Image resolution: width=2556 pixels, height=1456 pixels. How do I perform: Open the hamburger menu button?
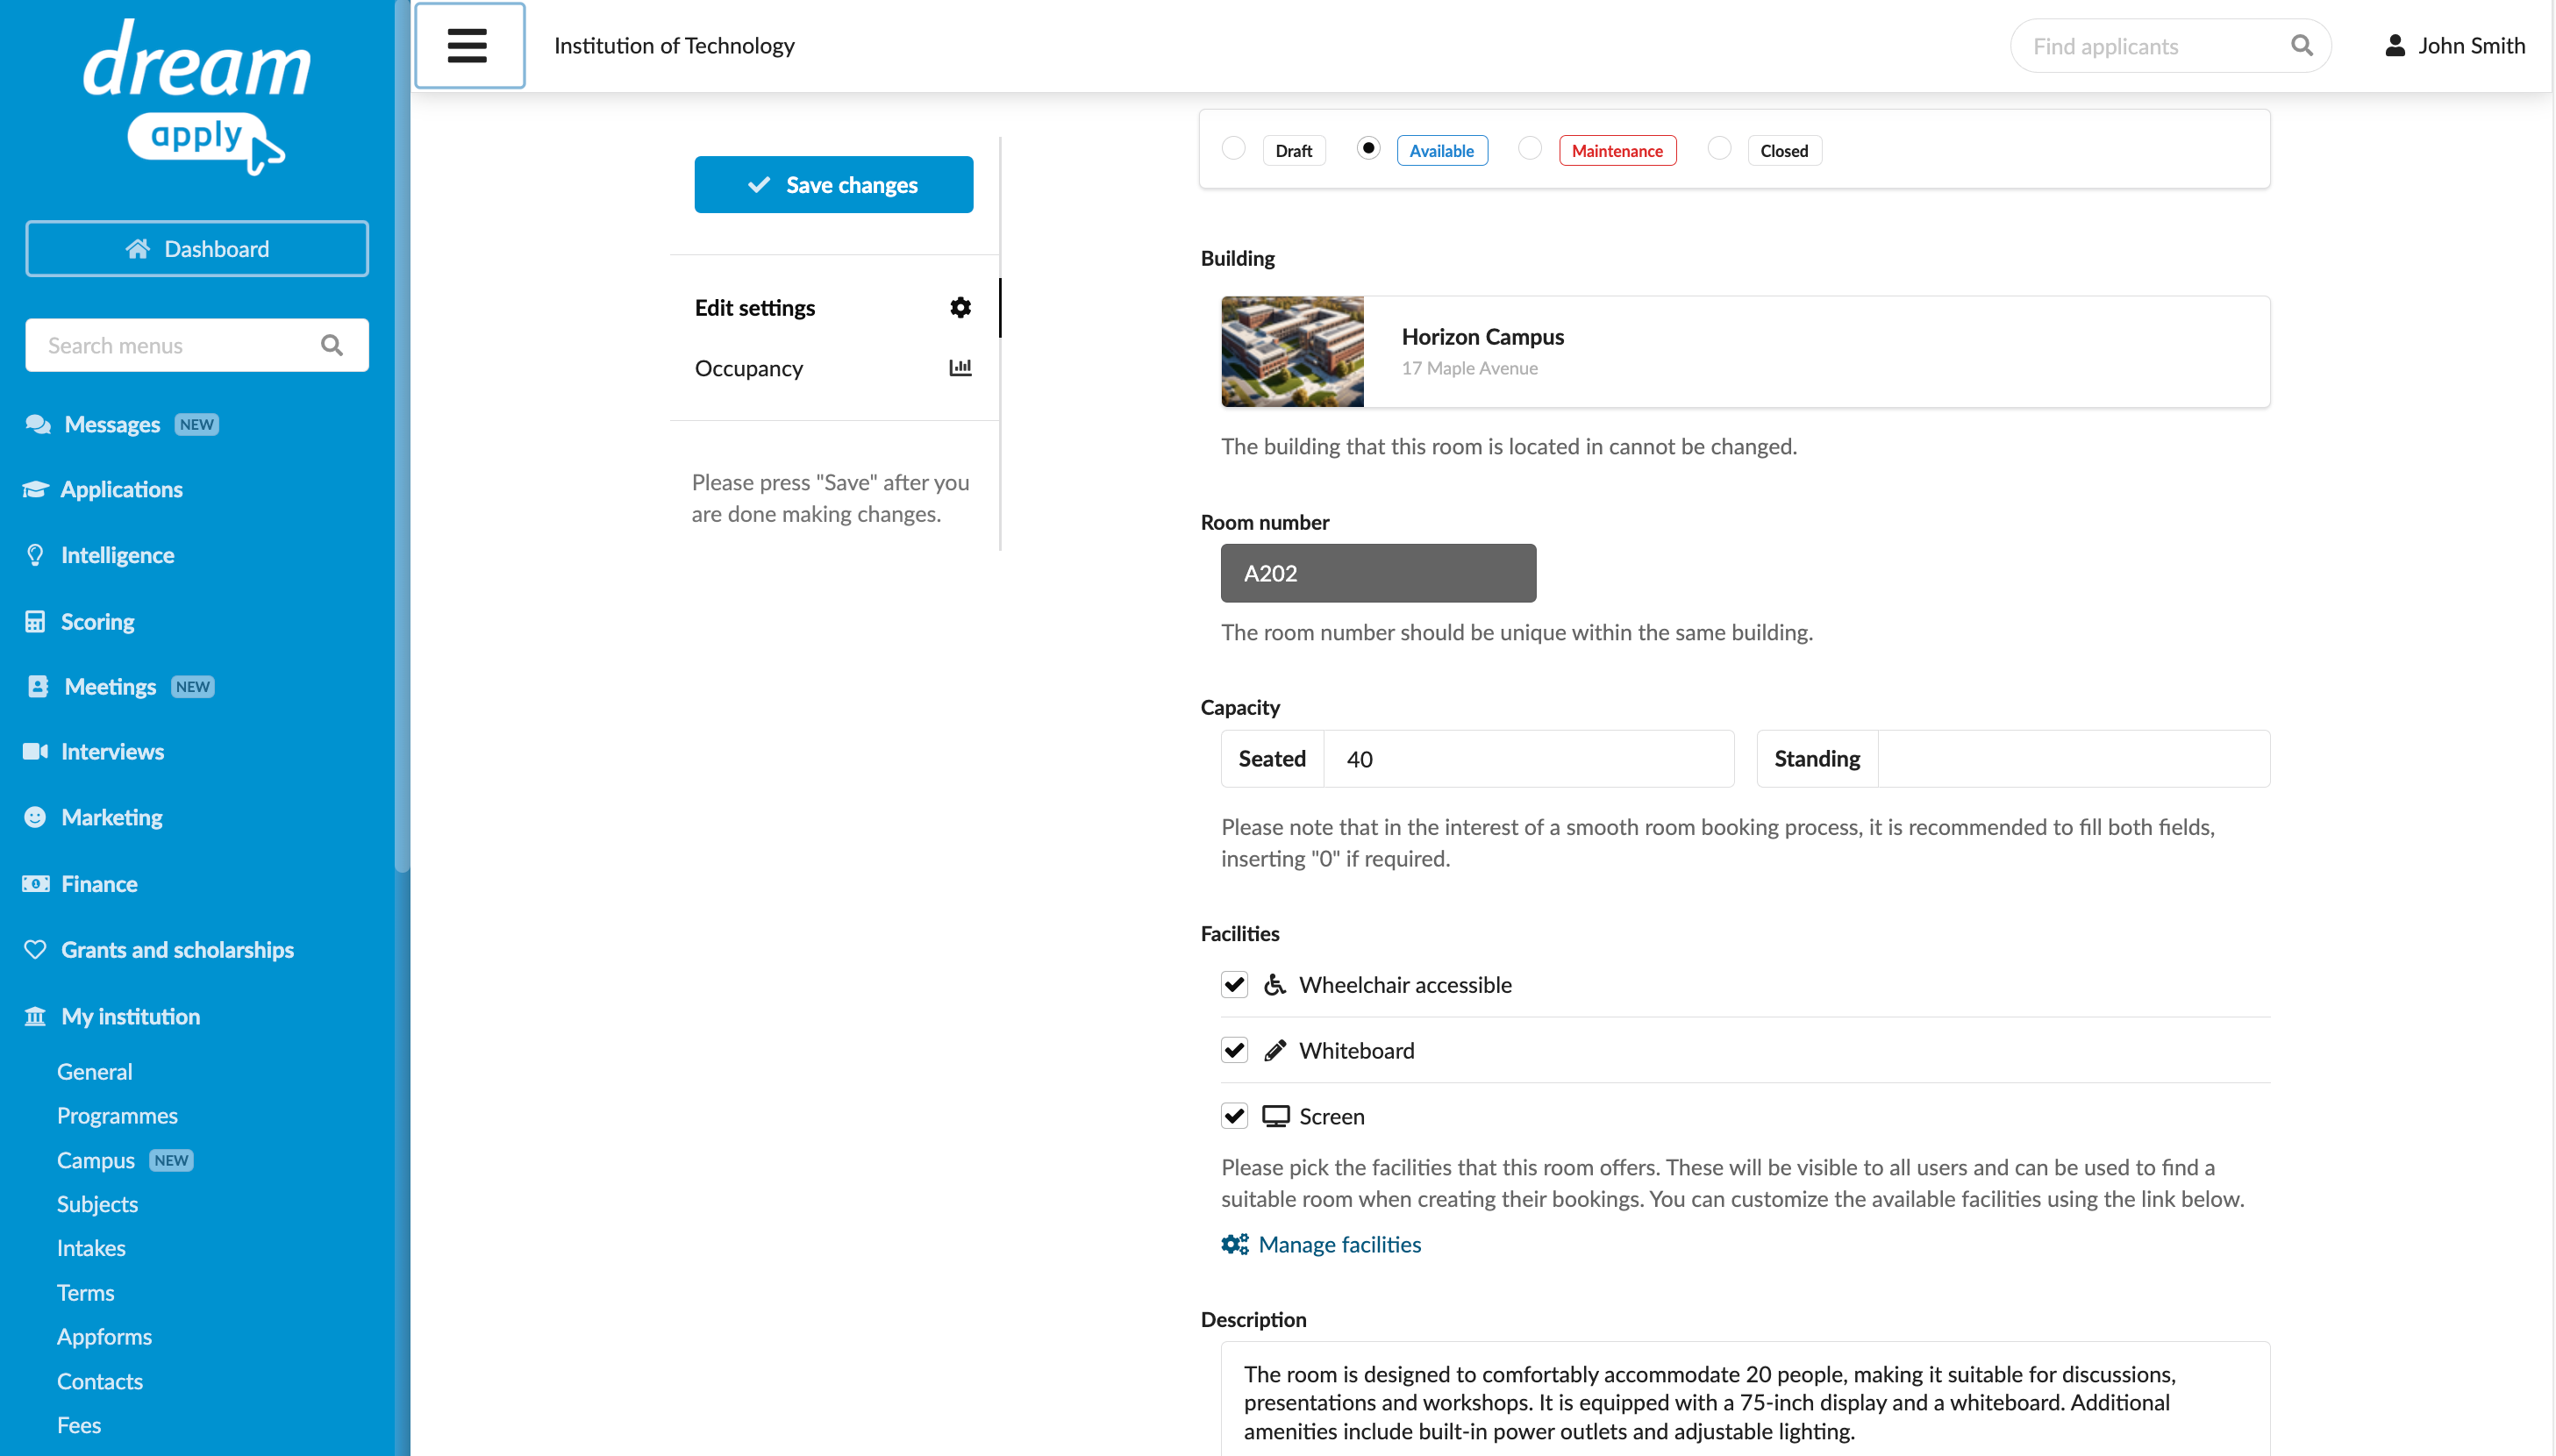[x=468, y=46]
